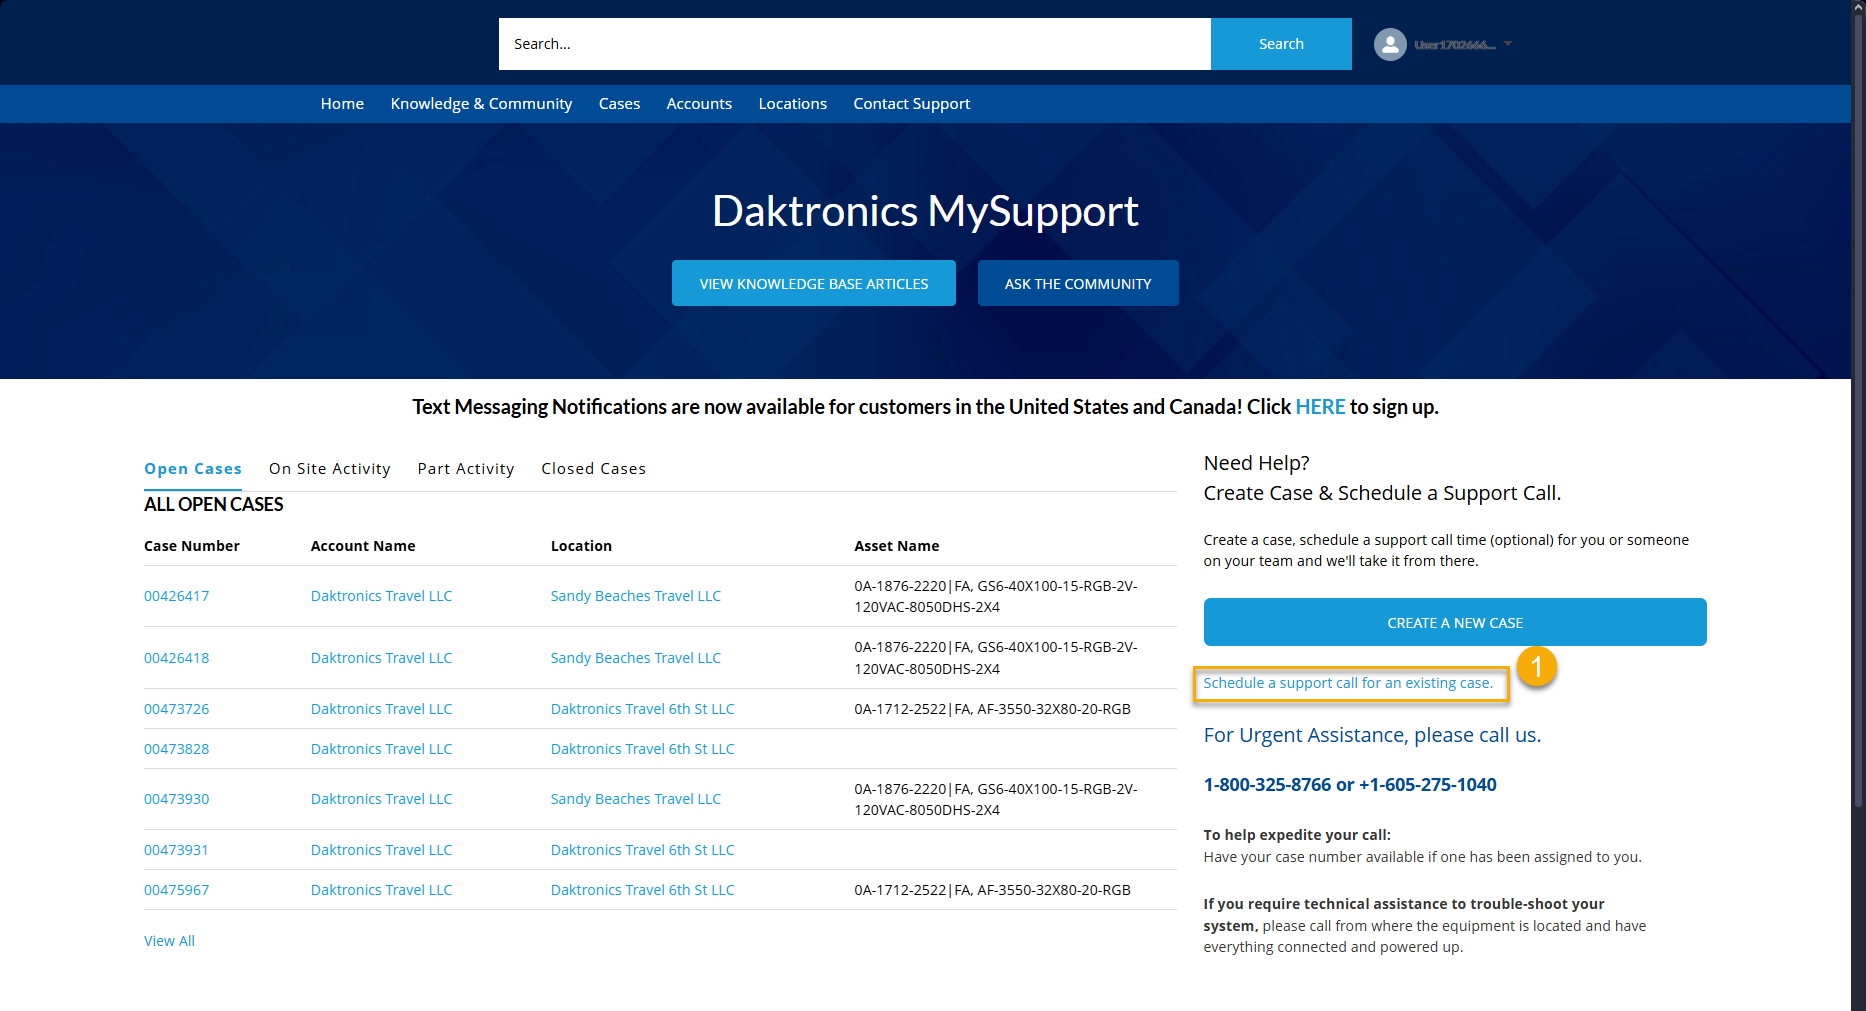Image resolution: width=1866 pixels, height=1011 pixels.
Task: Select Contact Support in navigation bar
Action: click(x=911, y=104)
